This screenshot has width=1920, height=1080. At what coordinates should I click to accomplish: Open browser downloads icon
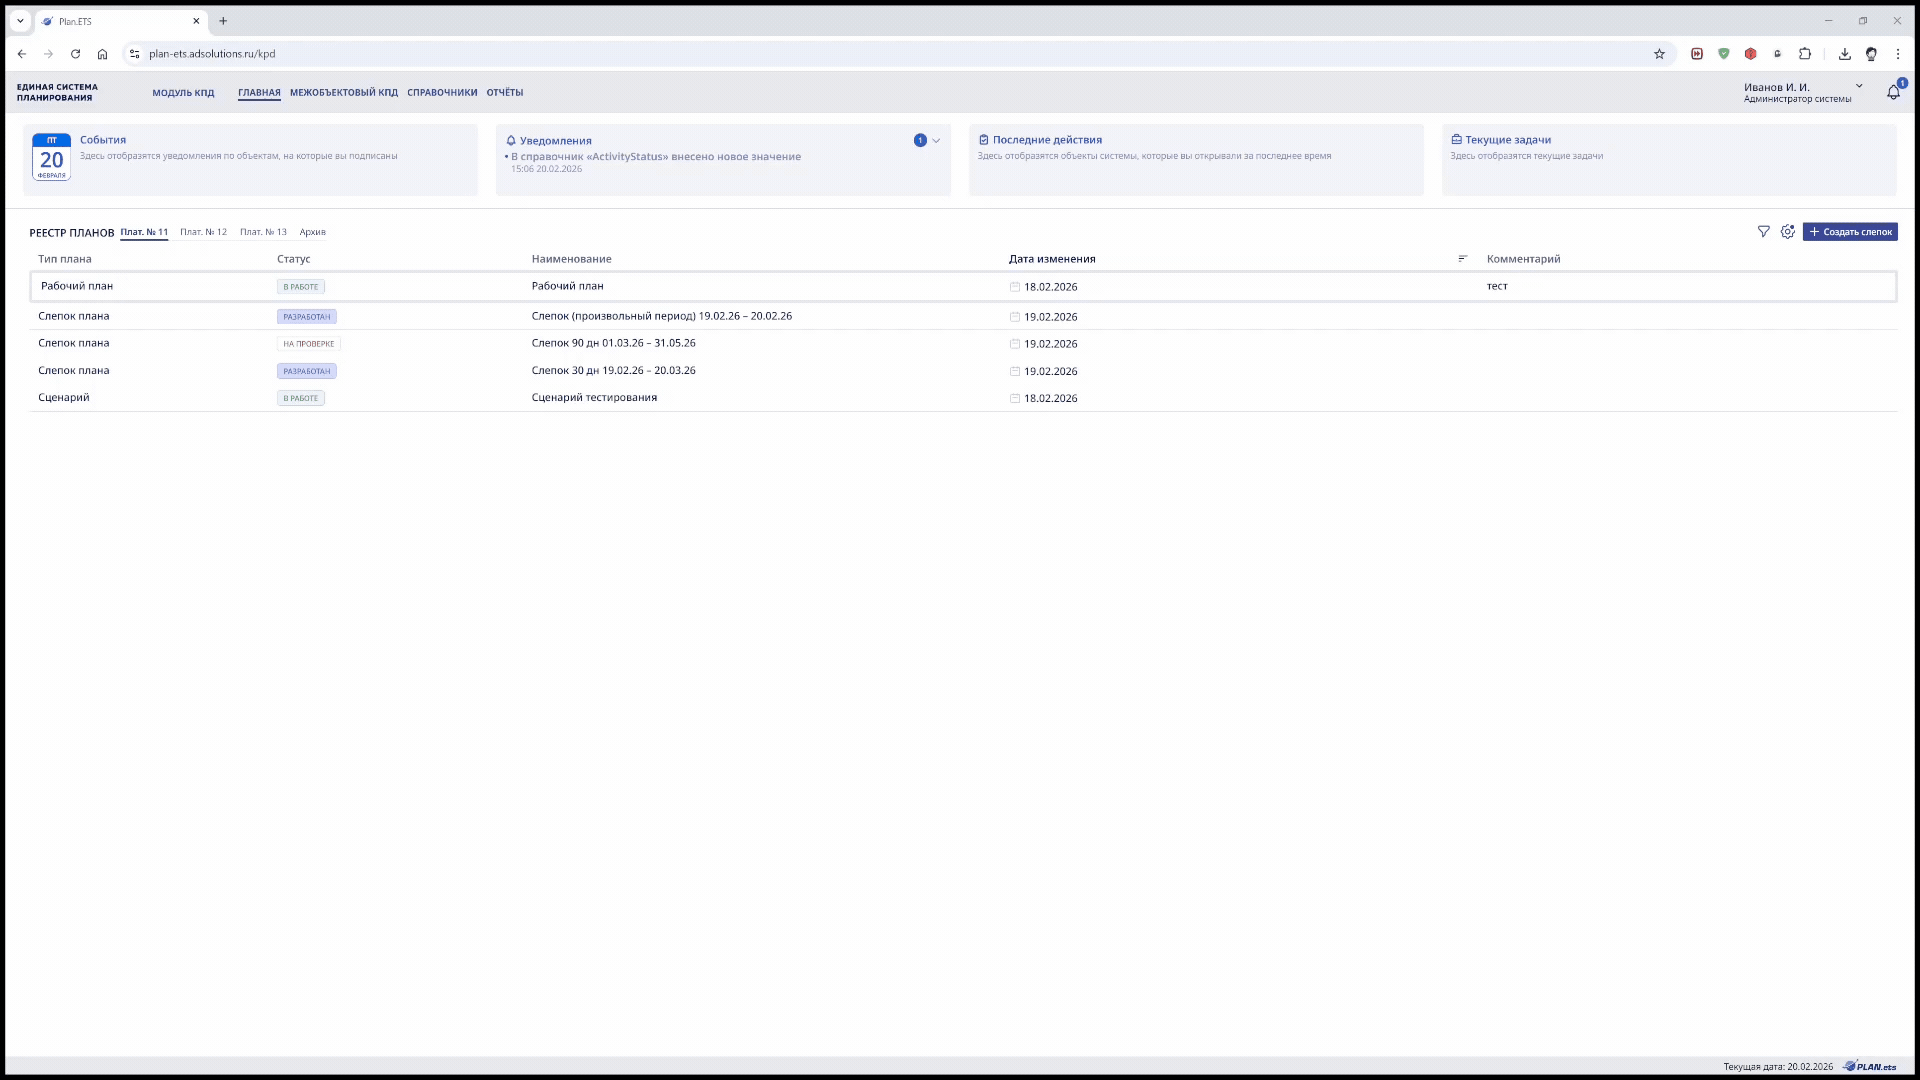coord(1844,54)
